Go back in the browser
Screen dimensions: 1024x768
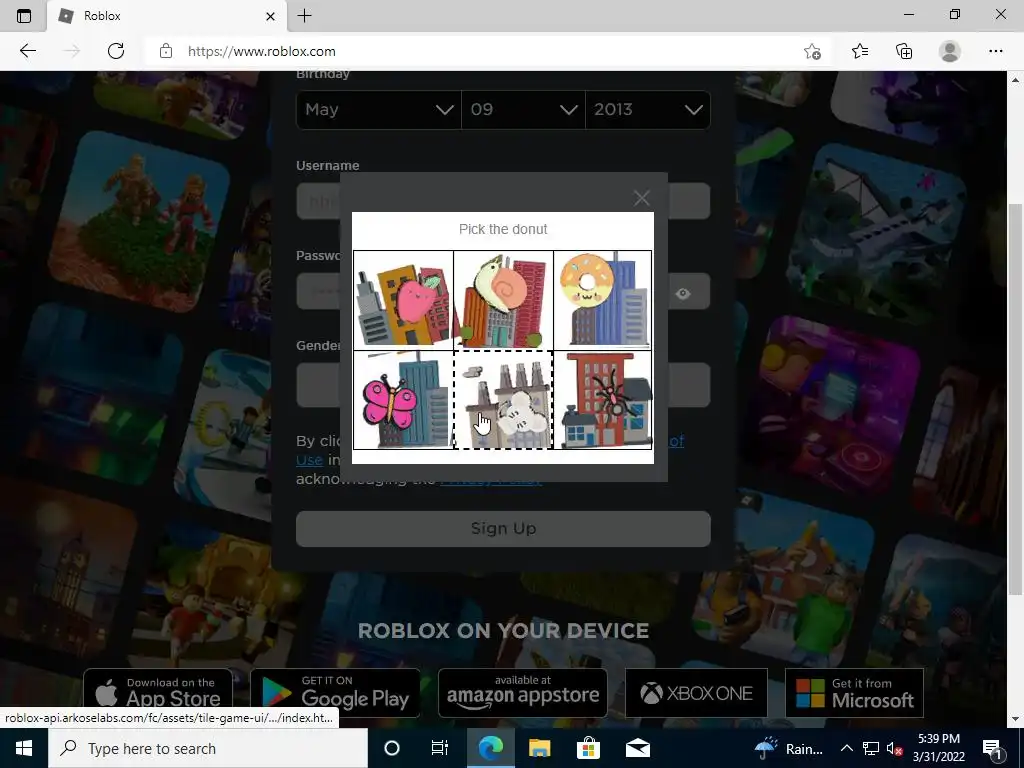(x=27, y=51)
